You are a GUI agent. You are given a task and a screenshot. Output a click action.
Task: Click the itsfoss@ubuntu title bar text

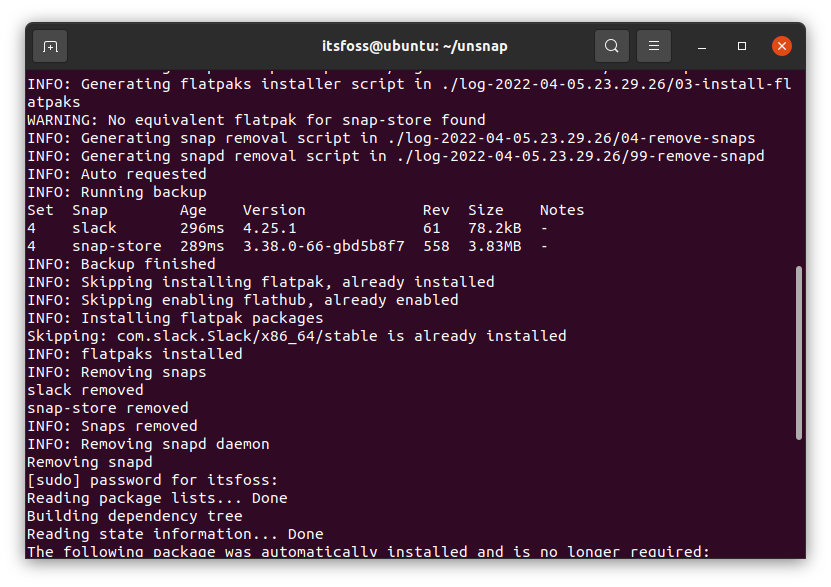pos(415,46)
